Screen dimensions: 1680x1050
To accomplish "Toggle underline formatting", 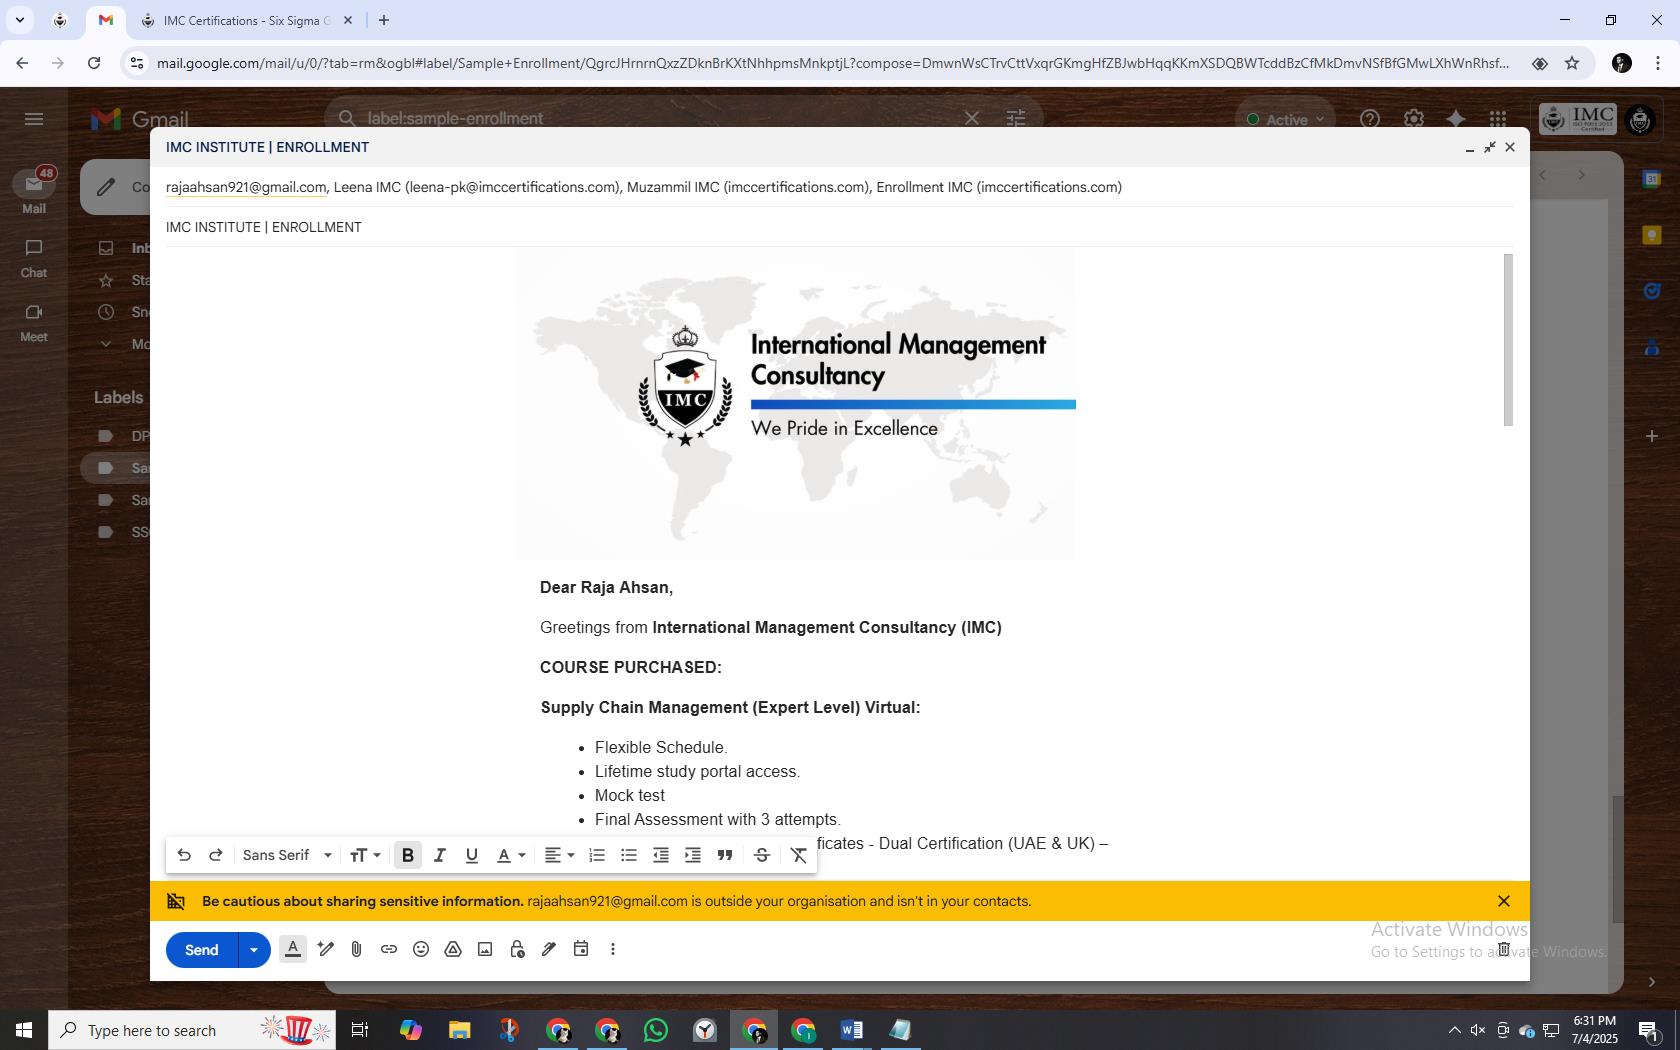I will click(x=471, y=855).
